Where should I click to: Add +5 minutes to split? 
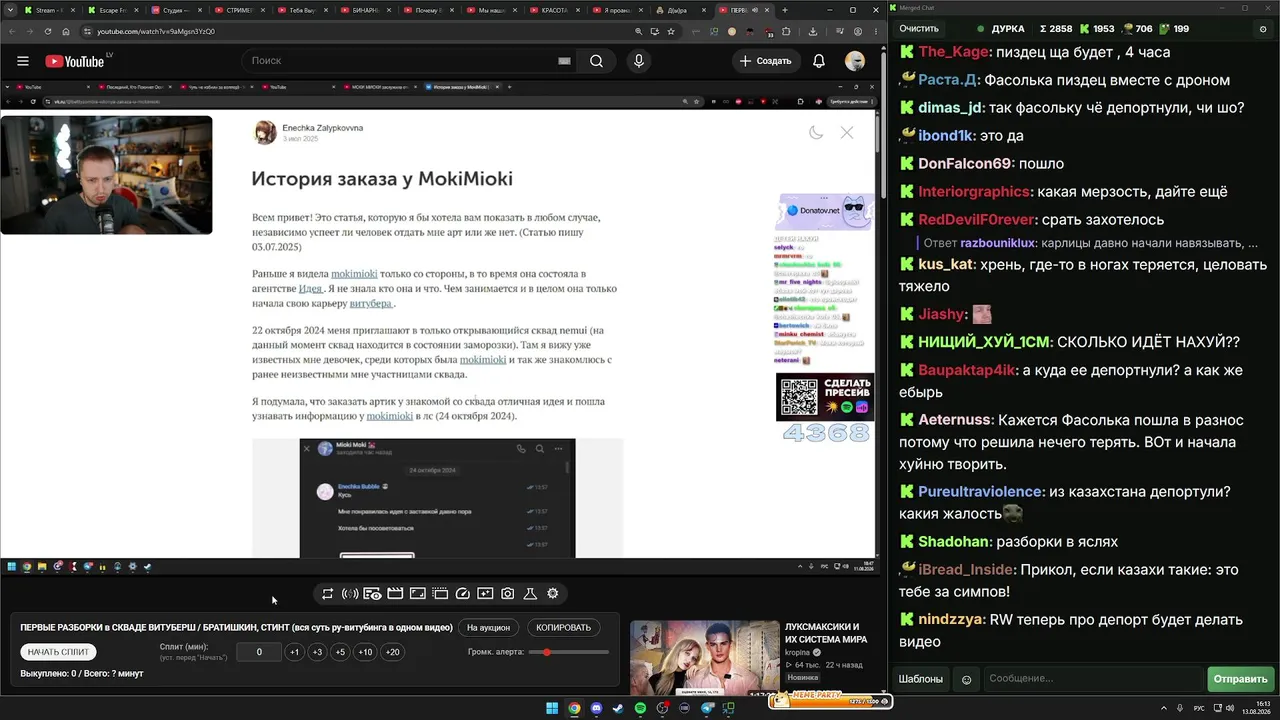340,652
